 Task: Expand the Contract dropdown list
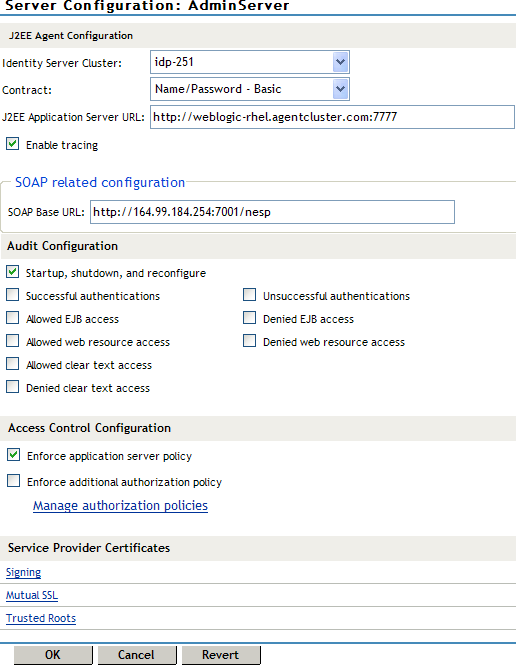pyautogui.click(x=250, y=89)
